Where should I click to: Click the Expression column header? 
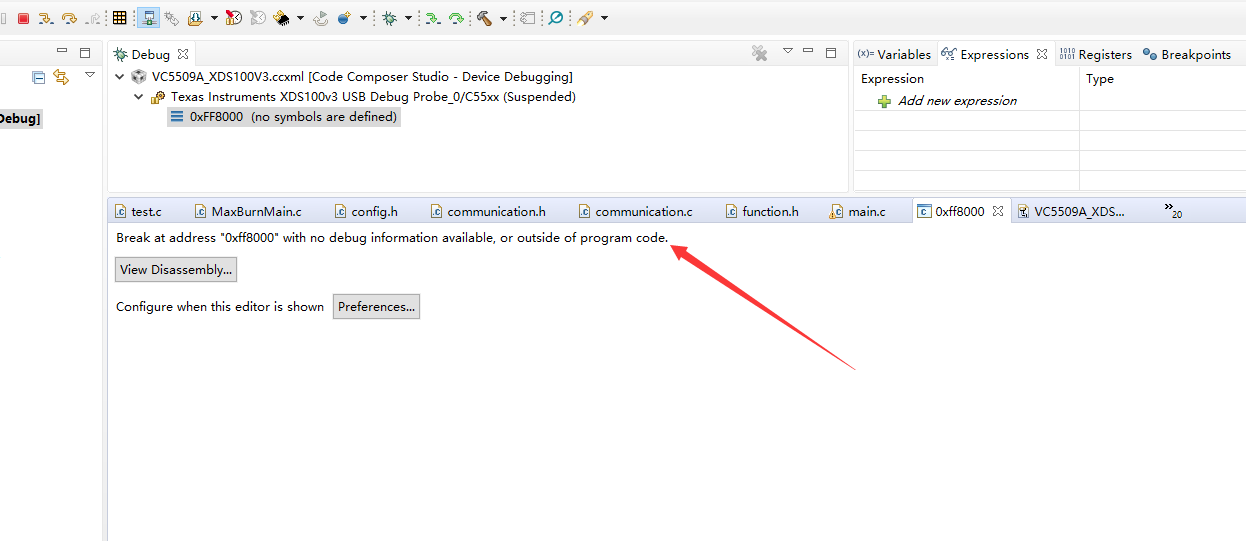(x=892, y=79)
